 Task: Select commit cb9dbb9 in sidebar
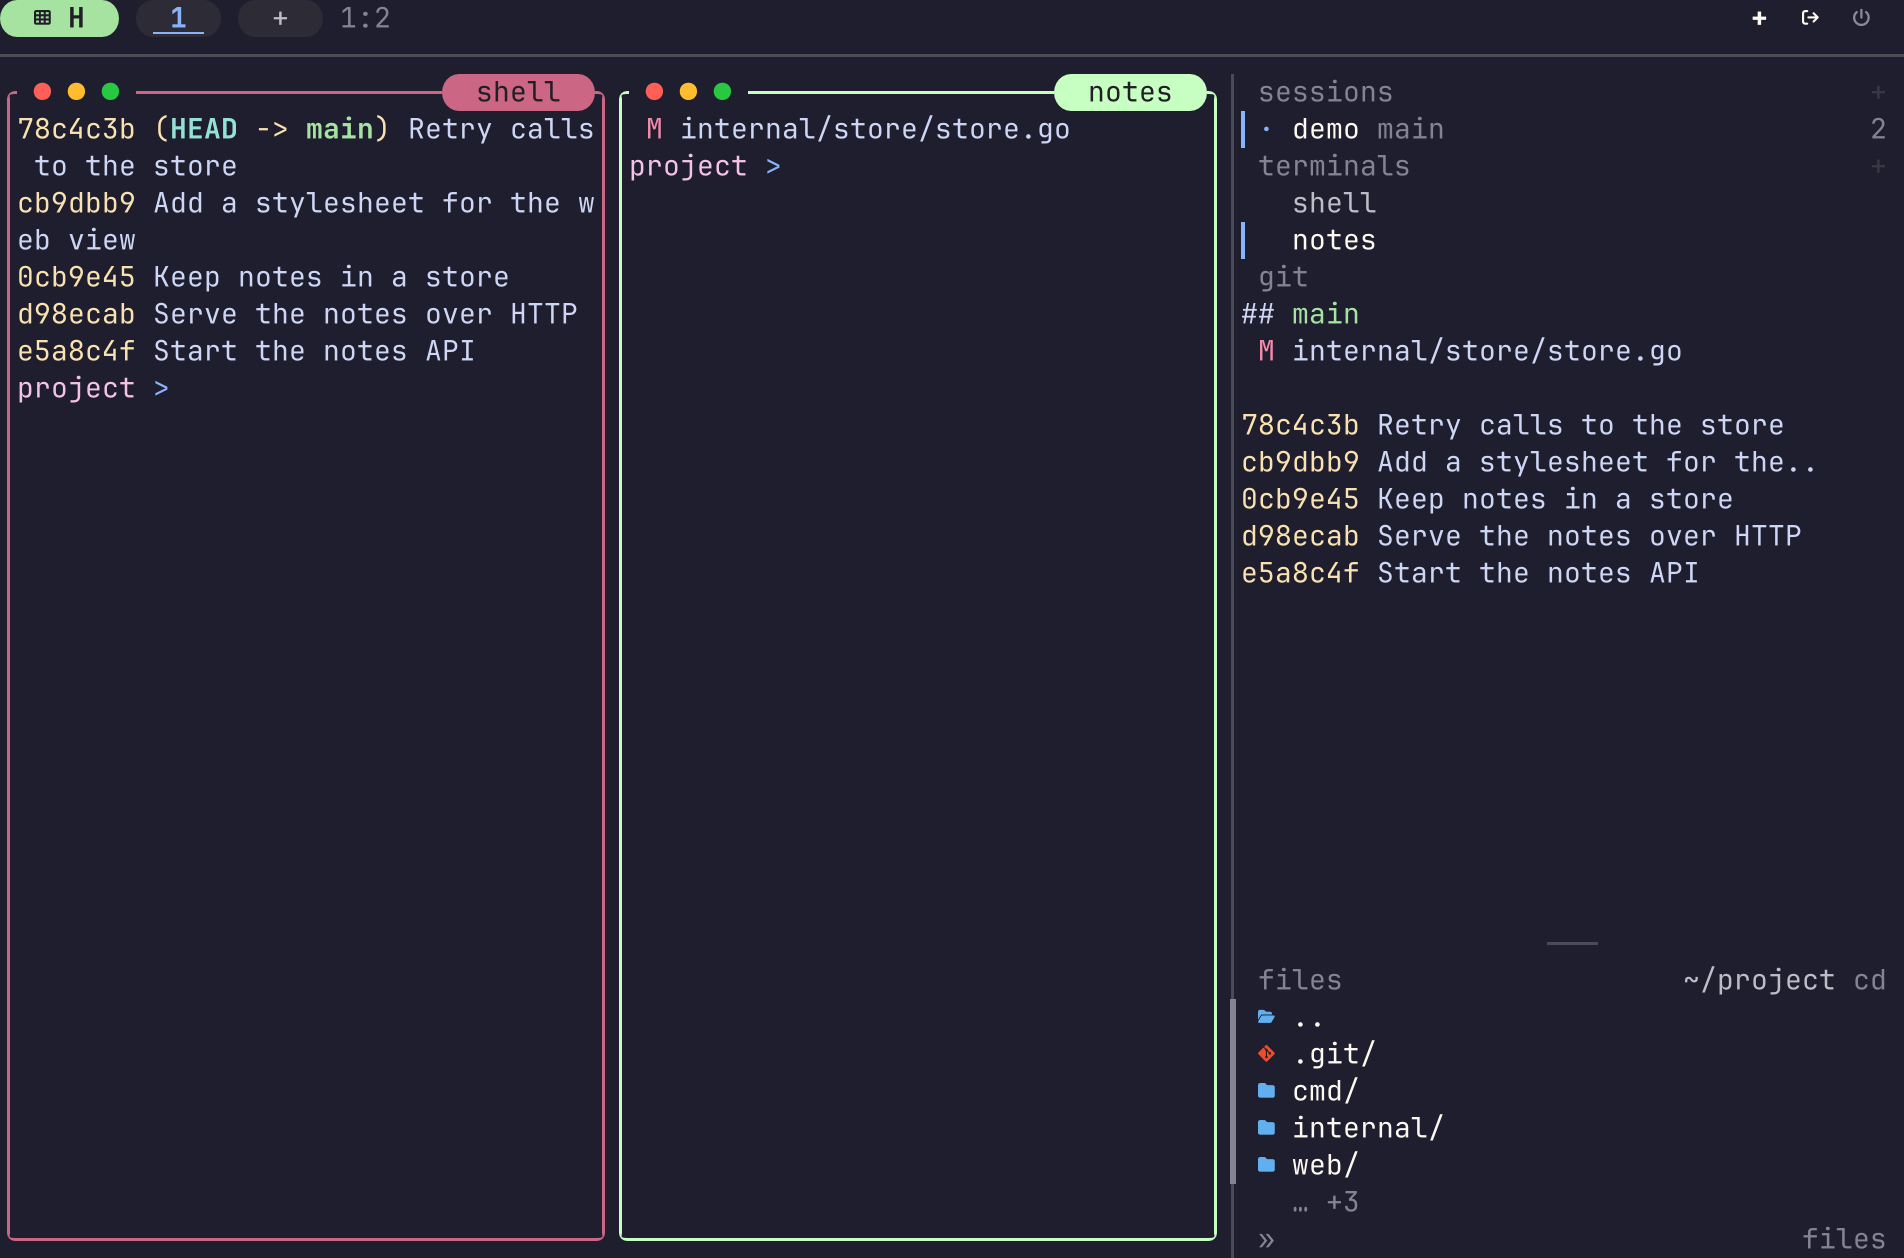point(1529,462)
